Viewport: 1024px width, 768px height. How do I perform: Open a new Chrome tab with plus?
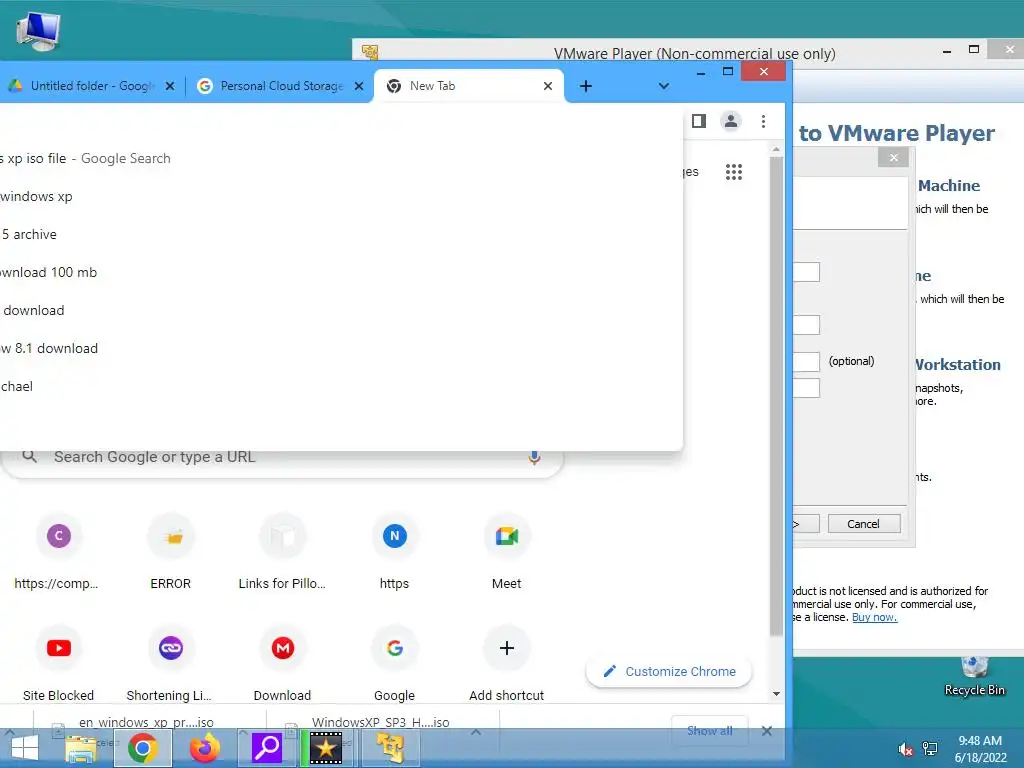(x=586, y=86)
